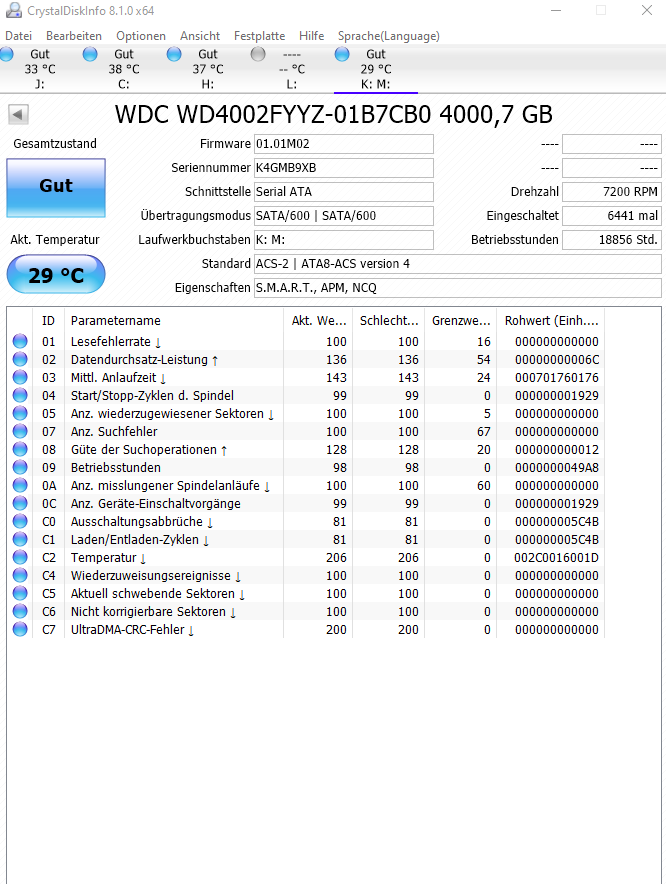Click status orb of Güte der Suchoperationen row

[20, 449]
